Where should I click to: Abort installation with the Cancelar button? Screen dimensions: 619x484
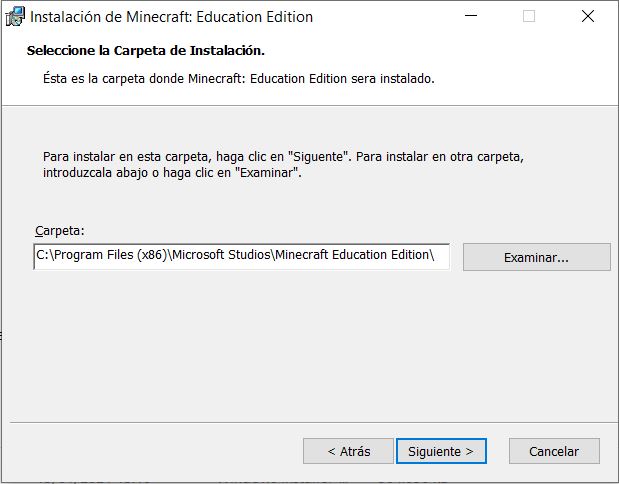pyautogui.click(x=554, y=451)
